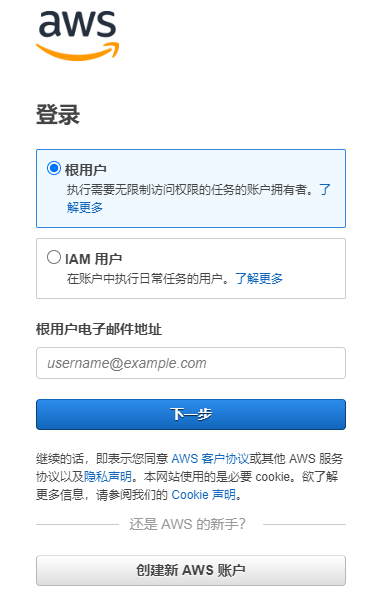Select the 根用户 radio button

click(x=54, y=168)
